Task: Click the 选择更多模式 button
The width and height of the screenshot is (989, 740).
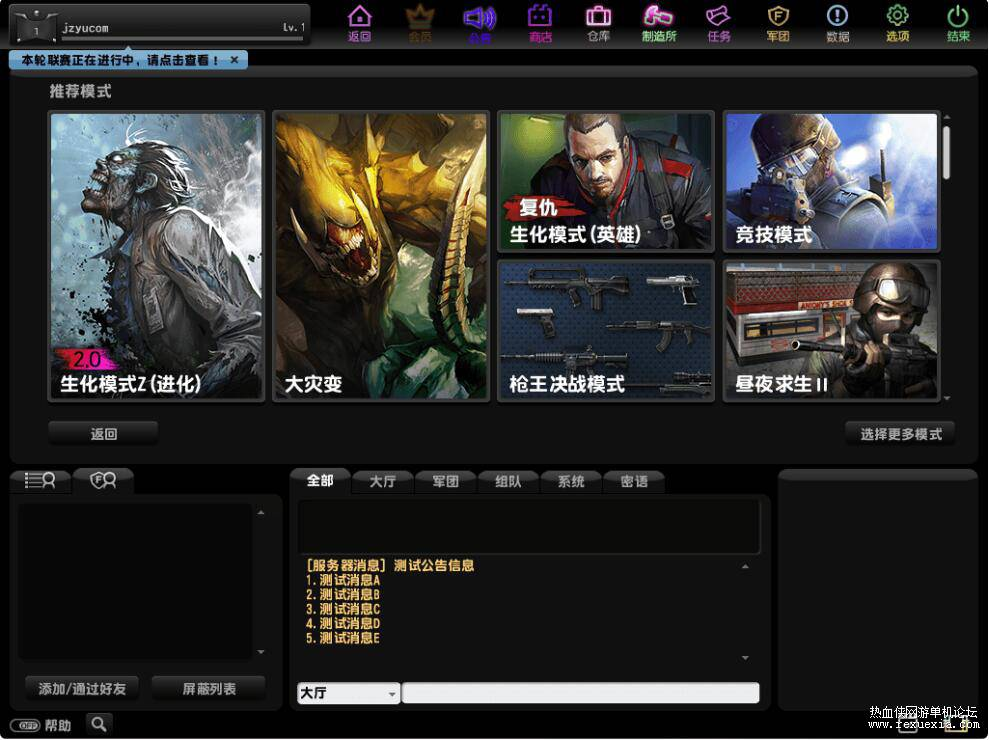Action: pyautogui.click(x=900, y=434)
